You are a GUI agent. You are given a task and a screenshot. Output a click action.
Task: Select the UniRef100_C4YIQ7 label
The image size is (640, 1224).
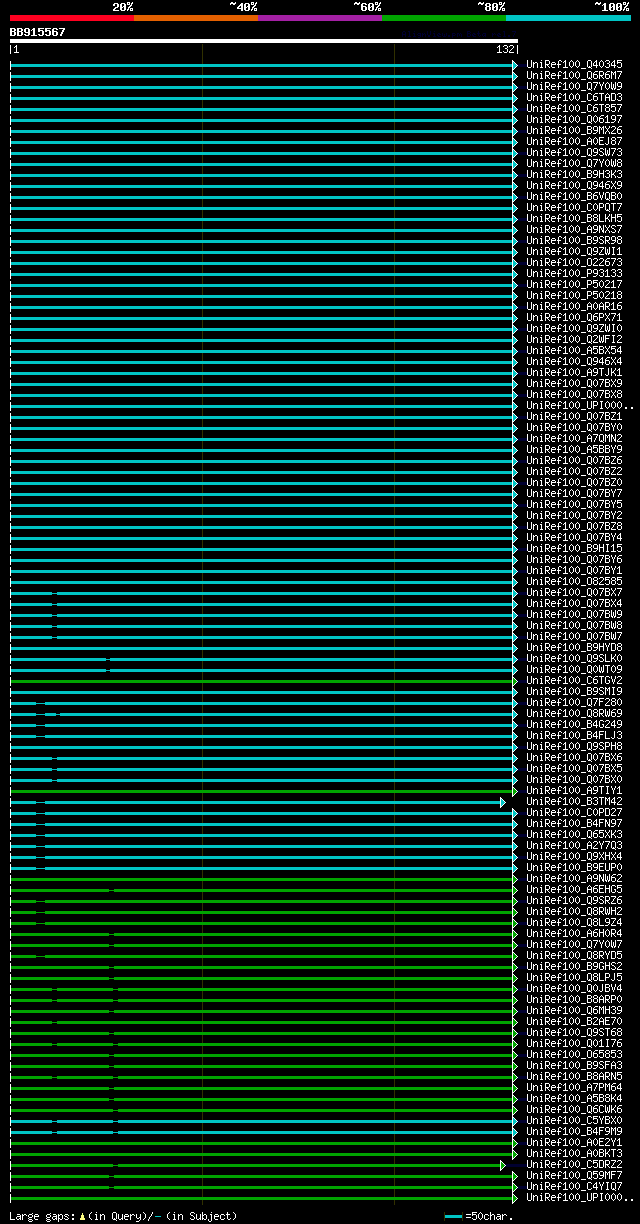click(x=575, y=1186)
